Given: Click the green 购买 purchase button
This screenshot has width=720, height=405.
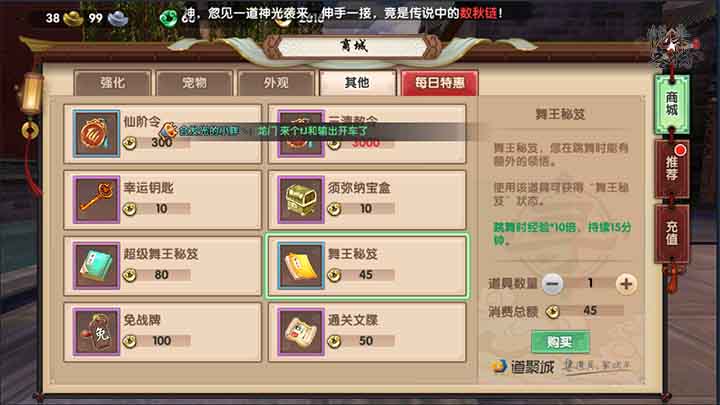Looking at the screenshot, I should tap(560, 342).
